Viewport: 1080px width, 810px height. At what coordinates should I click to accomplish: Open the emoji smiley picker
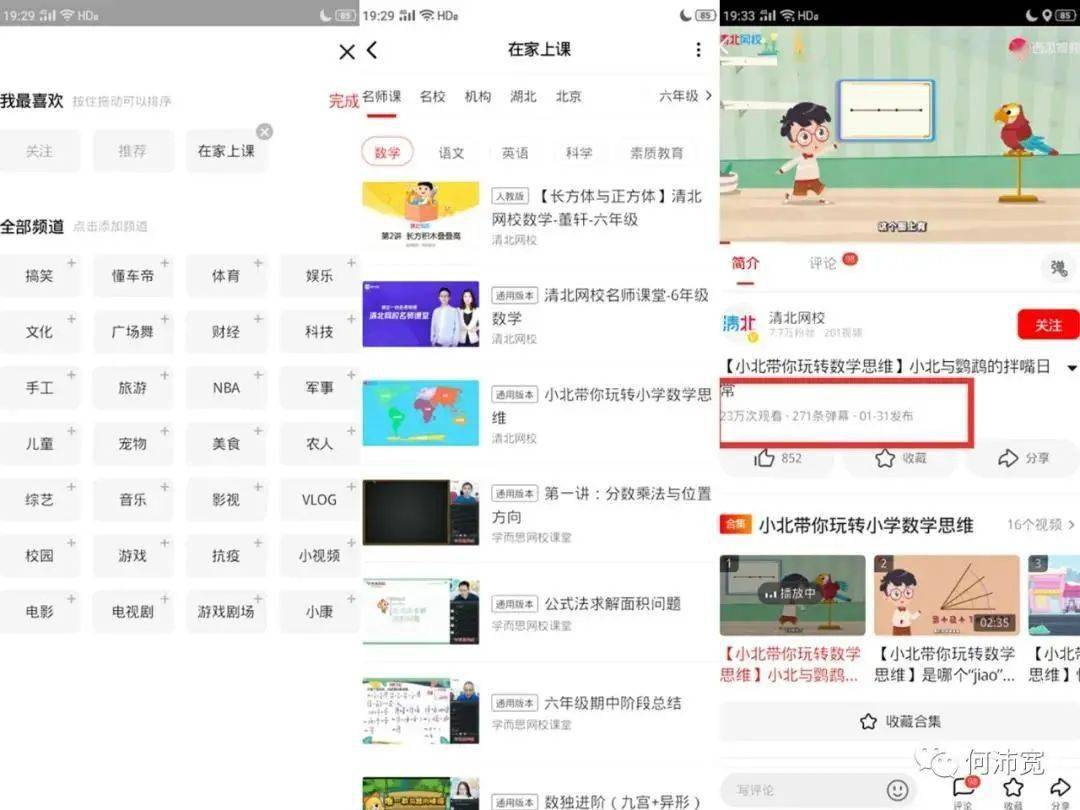coord(897,789)
